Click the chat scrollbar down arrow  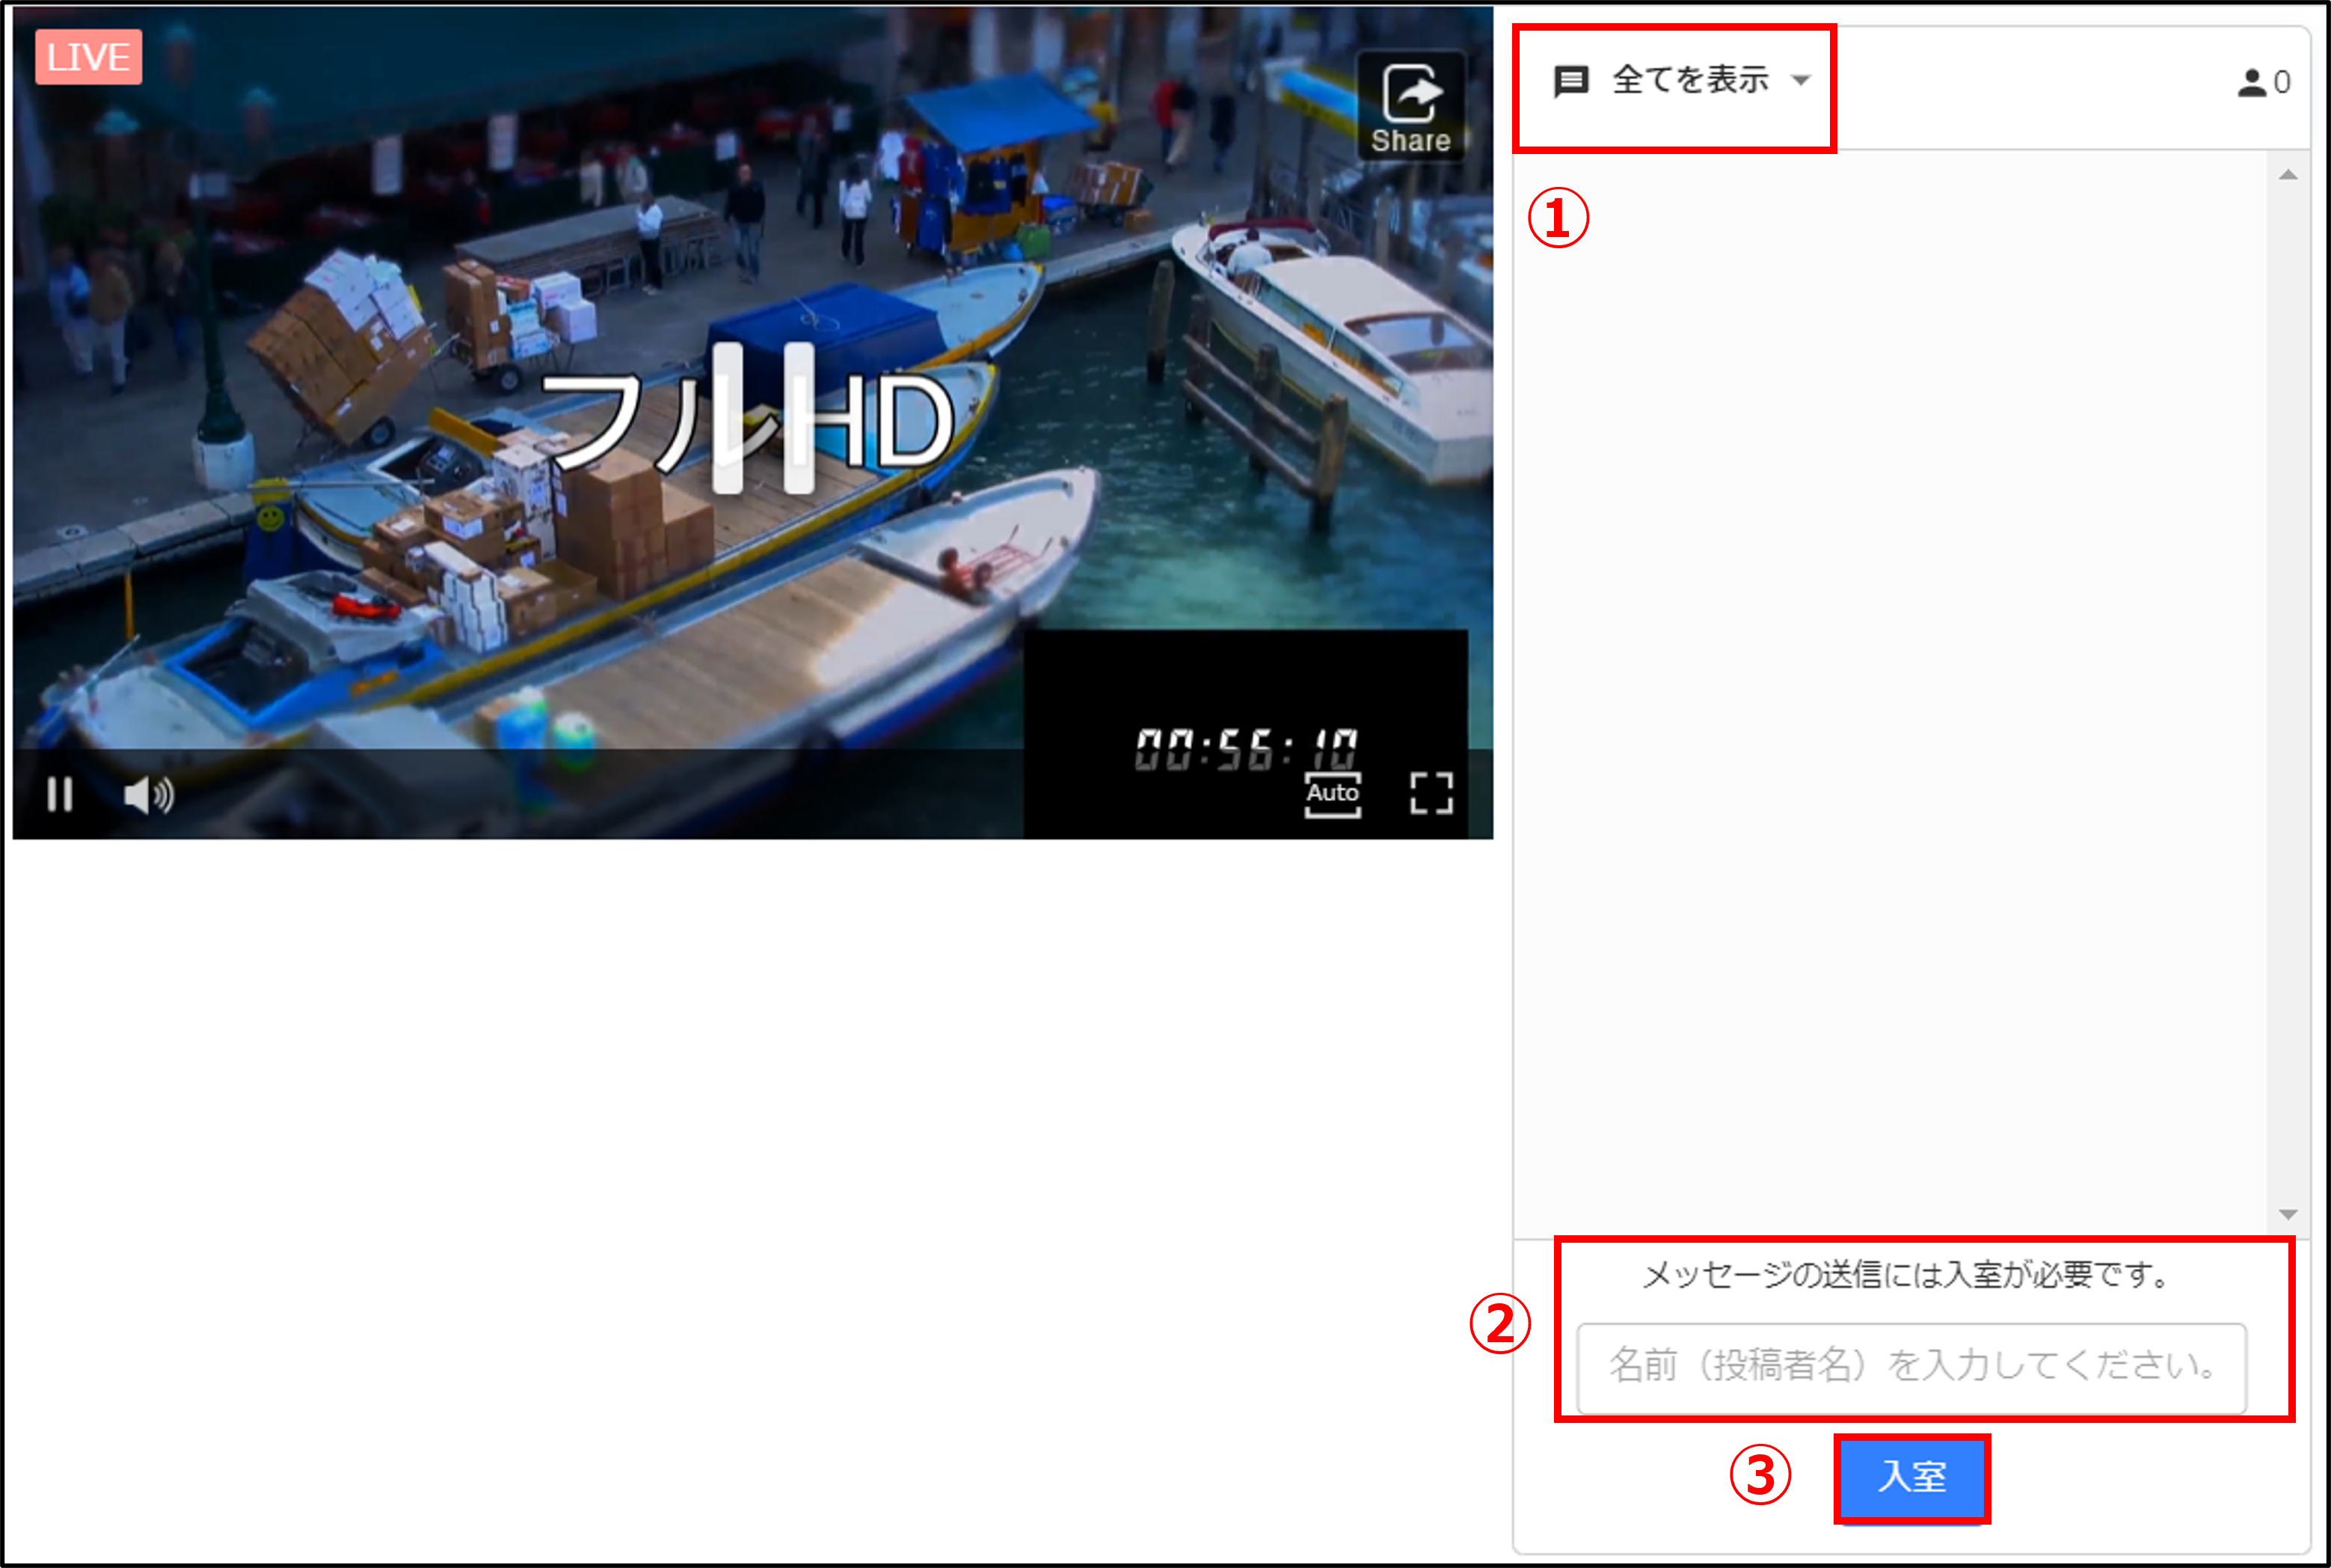tap(2287, 1214)
